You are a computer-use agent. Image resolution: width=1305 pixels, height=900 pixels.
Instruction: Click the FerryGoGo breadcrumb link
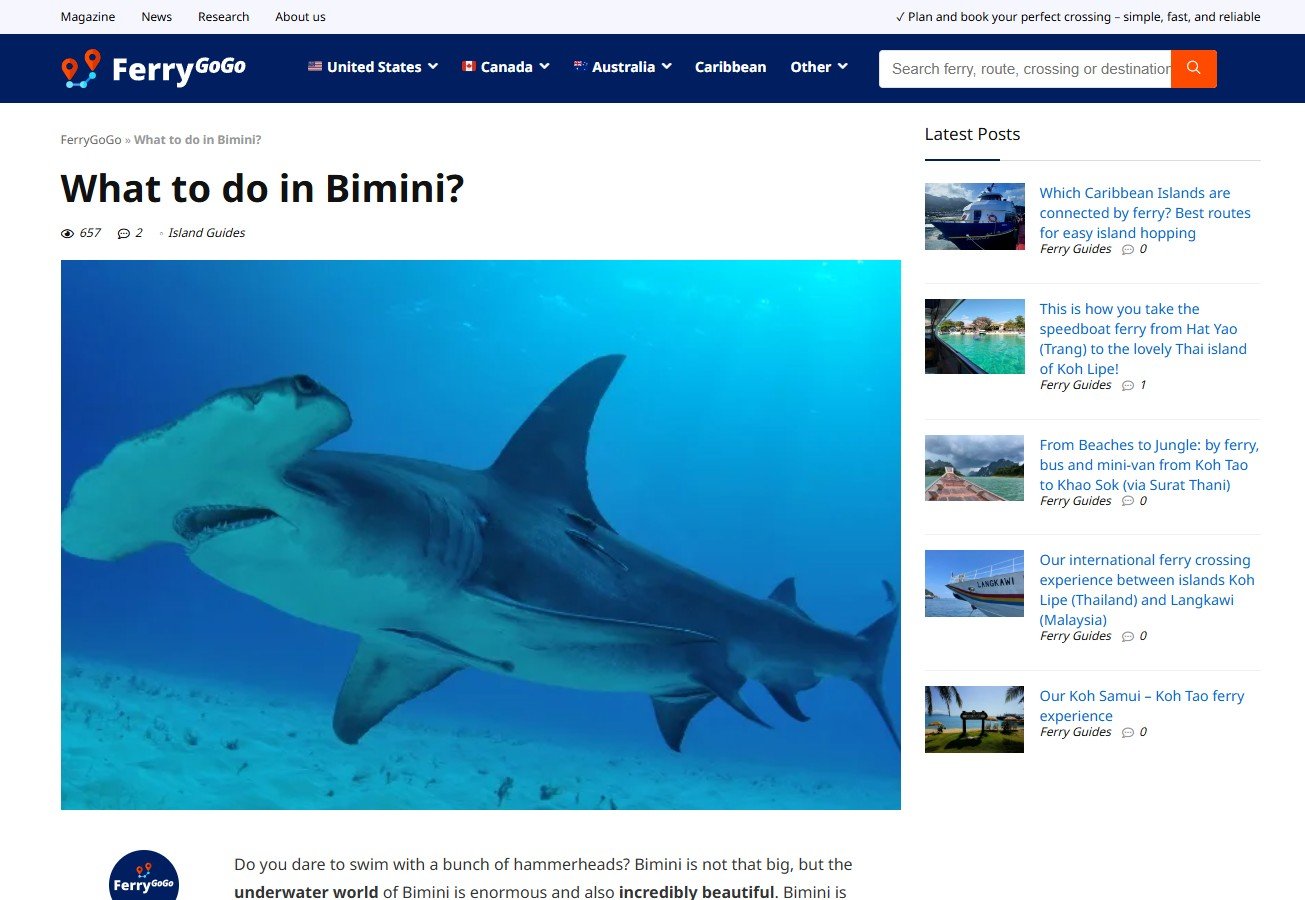coord(91,140)
